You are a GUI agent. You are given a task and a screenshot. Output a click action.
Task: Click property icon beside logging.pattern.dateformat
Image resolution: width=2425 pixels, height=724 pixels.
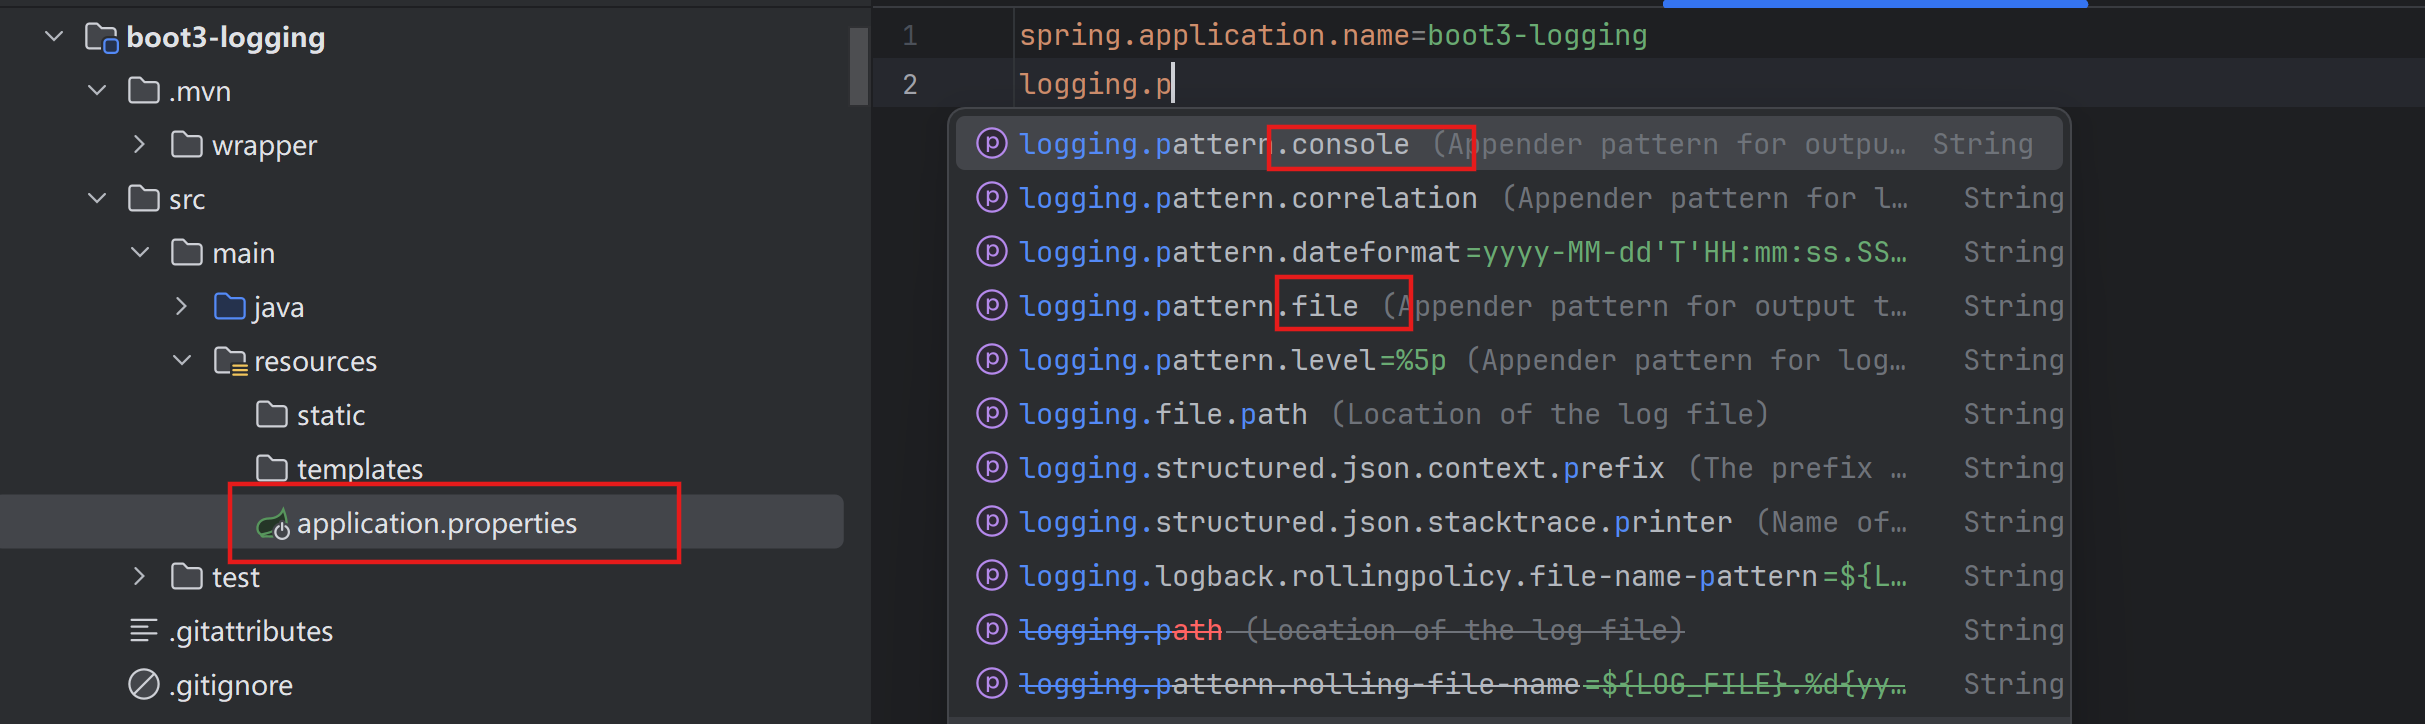click(991, 252)
